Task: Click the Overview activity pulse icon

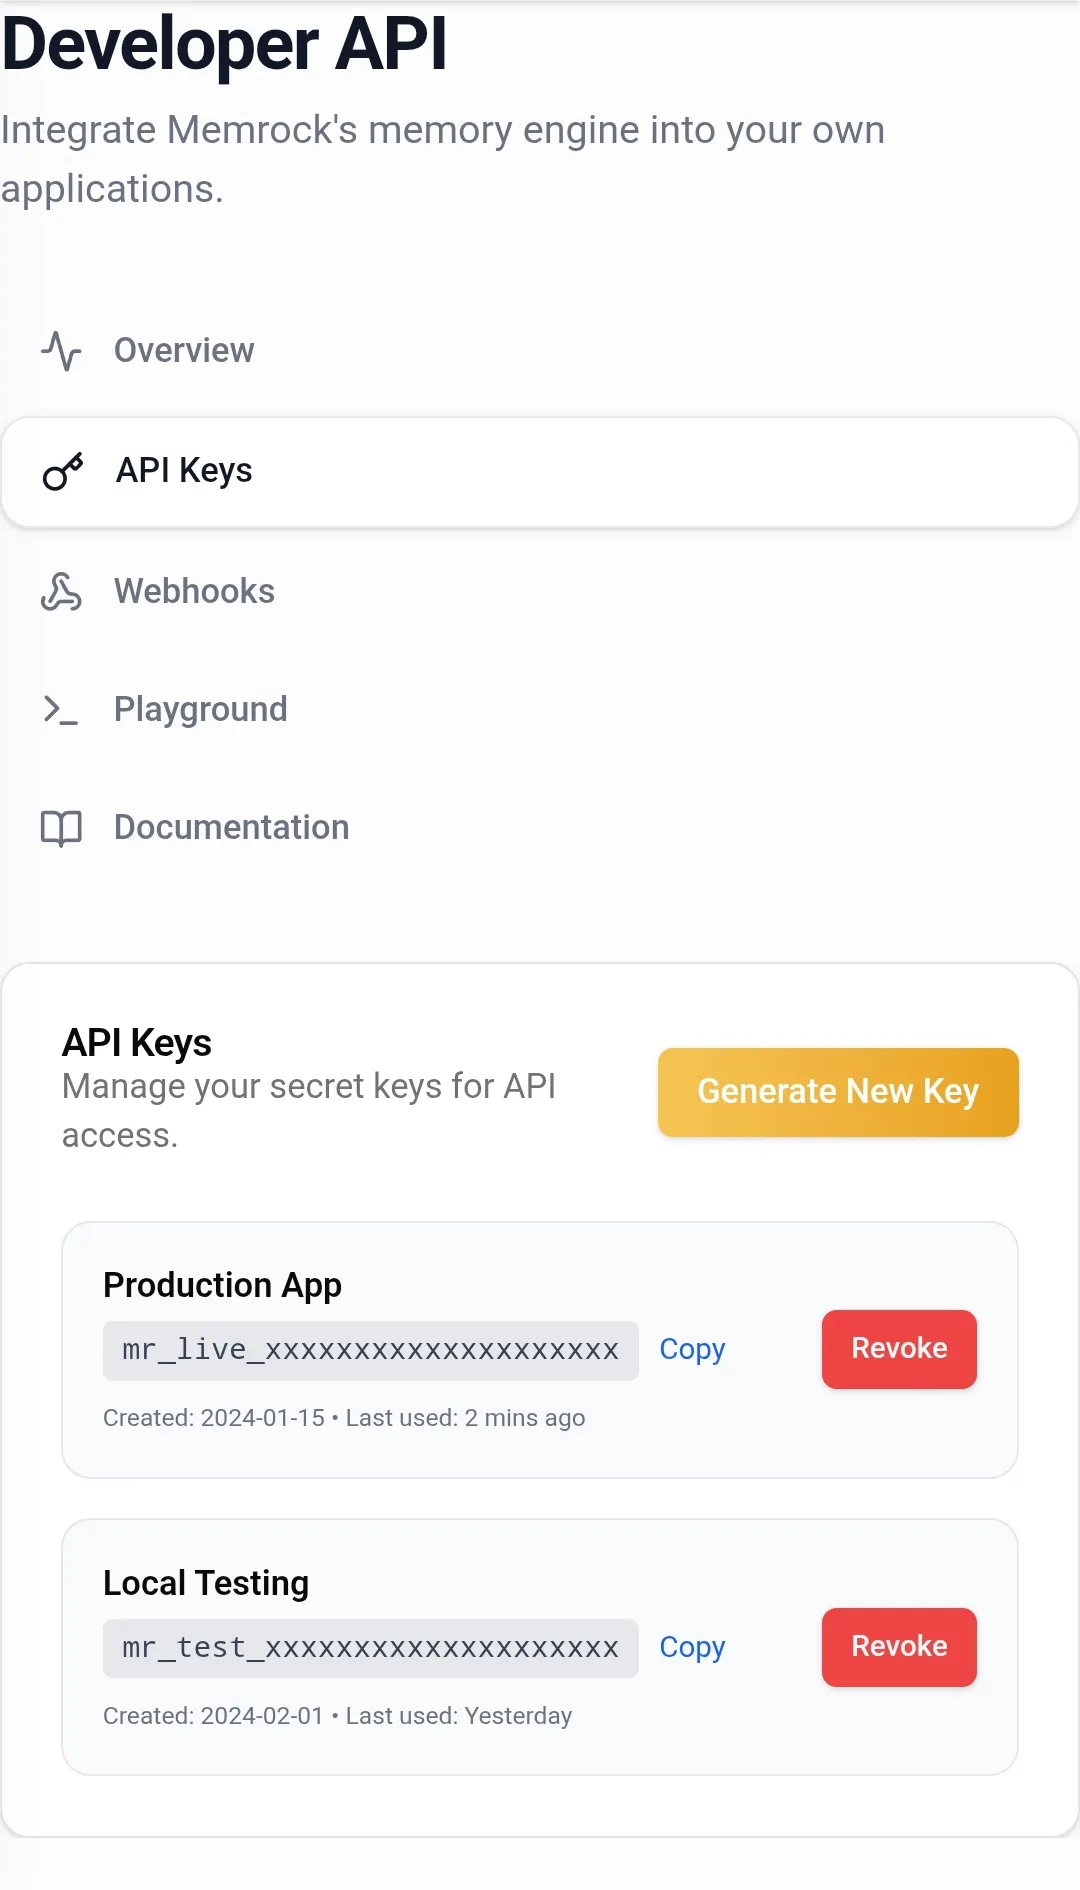Action: pyautogui.click(x=61, y=351)
